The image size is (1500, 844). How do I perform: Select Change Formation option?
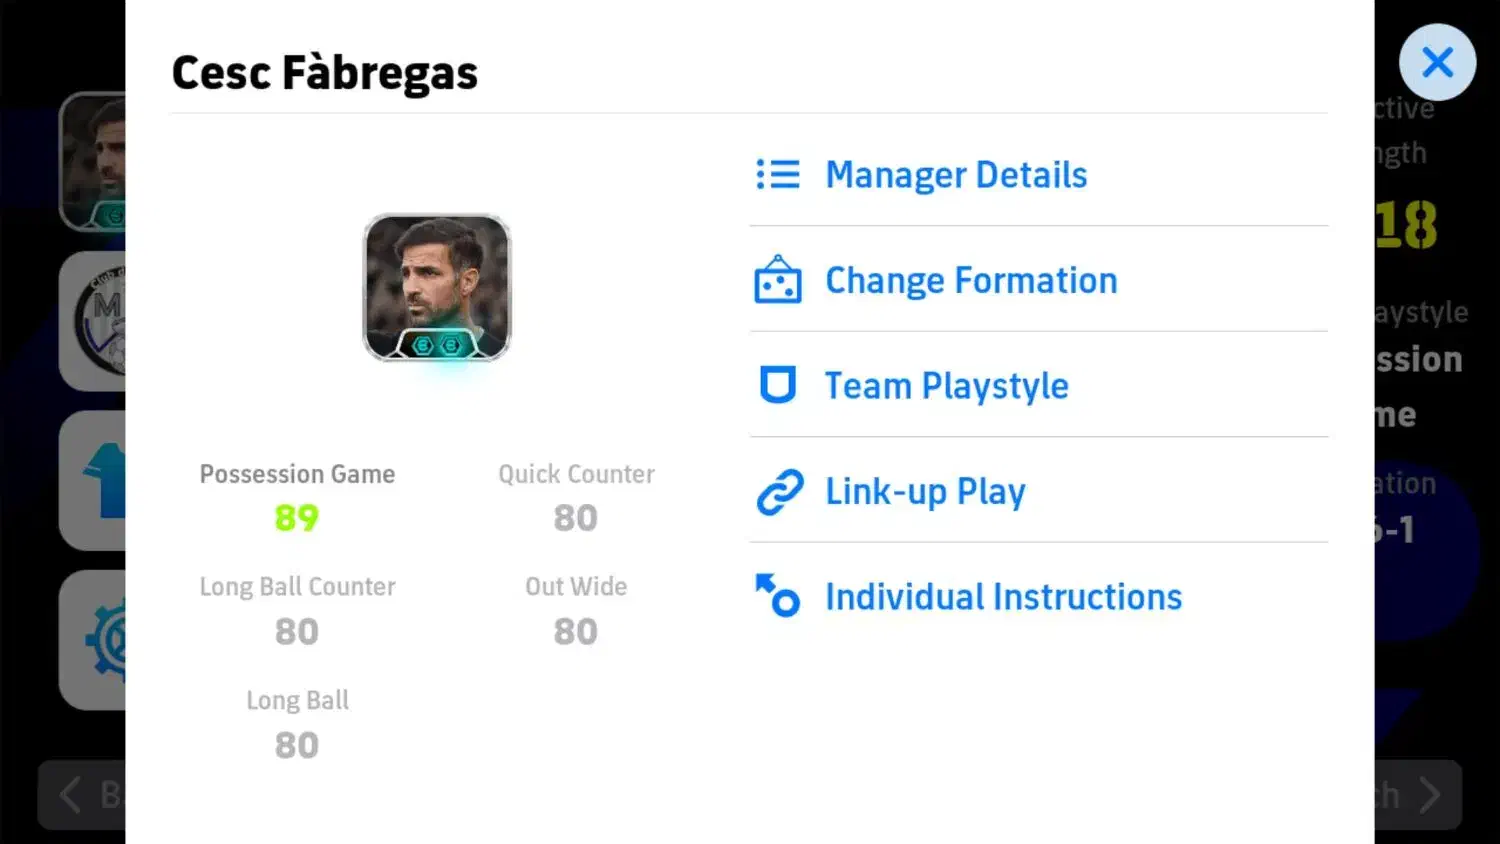click(971, 281)
